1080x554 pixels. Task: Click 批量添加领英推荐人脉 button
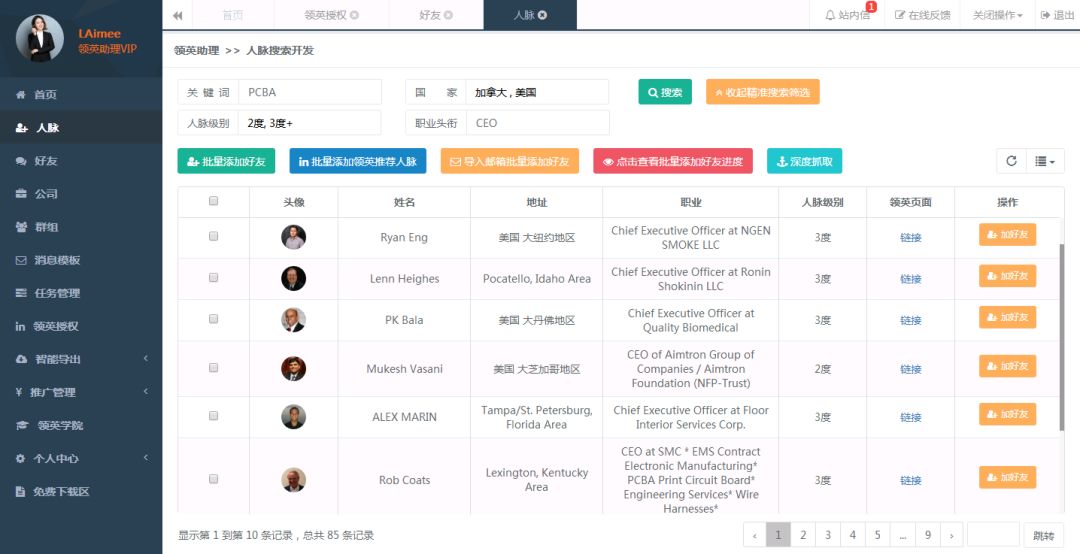point(357,161)
